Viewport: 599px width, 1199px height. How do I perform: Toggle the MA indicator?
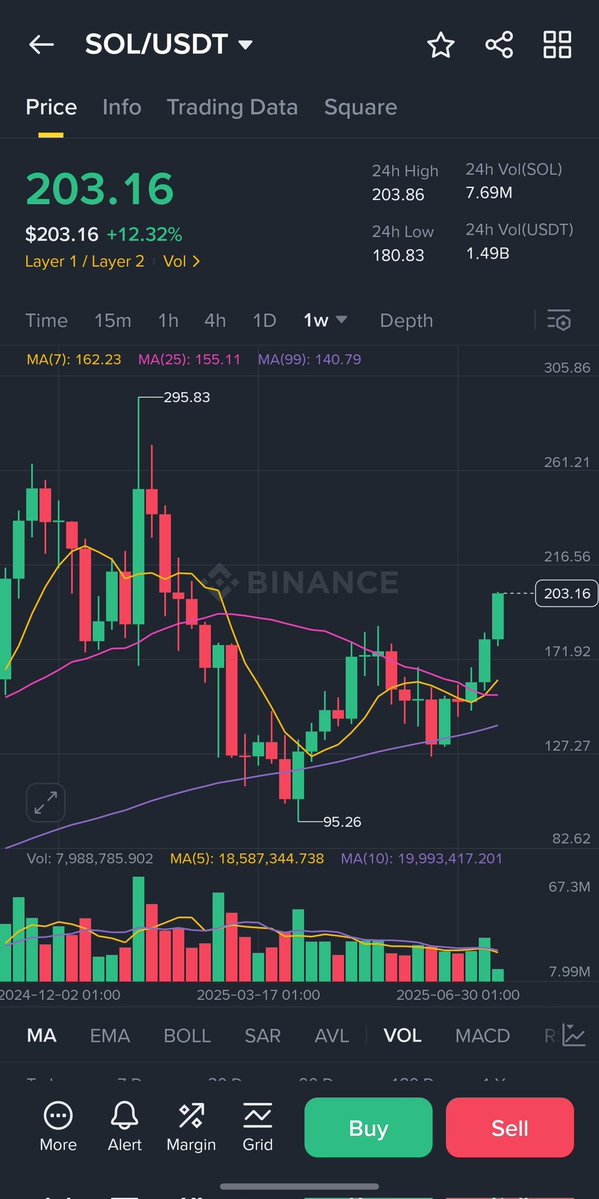pos(41,1035)
